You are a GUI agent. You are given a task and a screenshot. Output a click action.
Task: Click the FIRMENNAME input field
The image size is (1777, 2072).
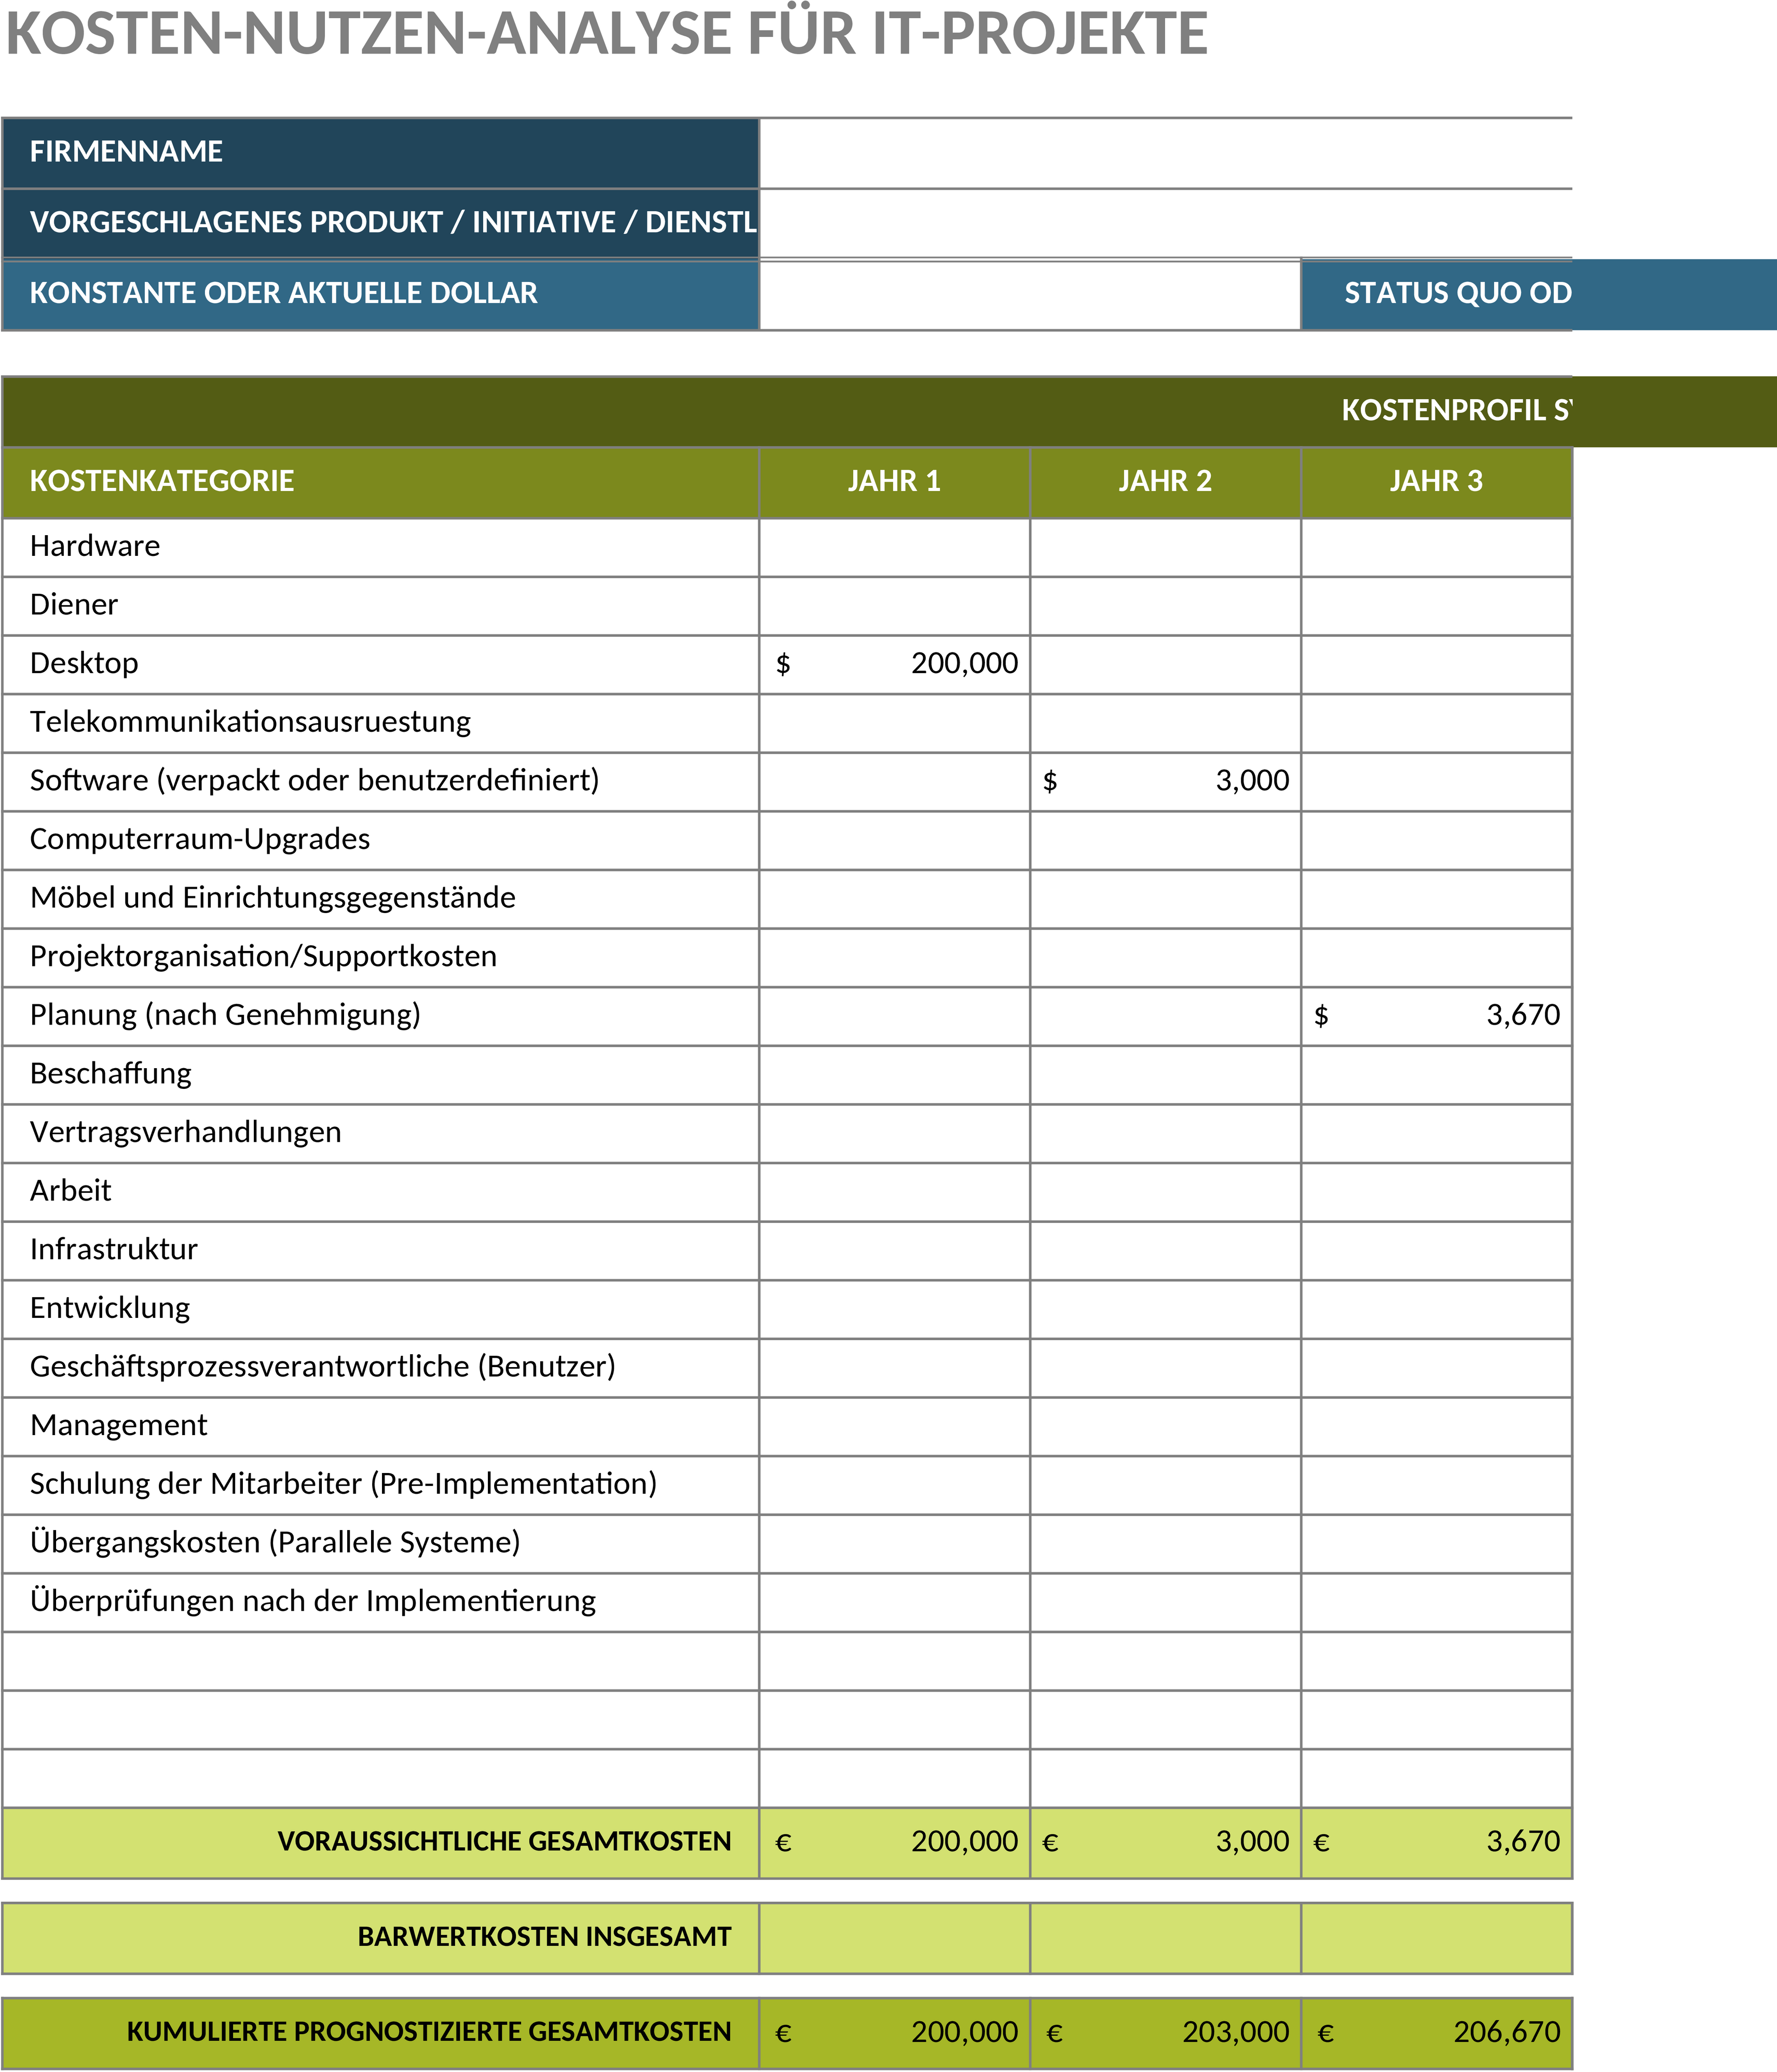(1165, 153)
